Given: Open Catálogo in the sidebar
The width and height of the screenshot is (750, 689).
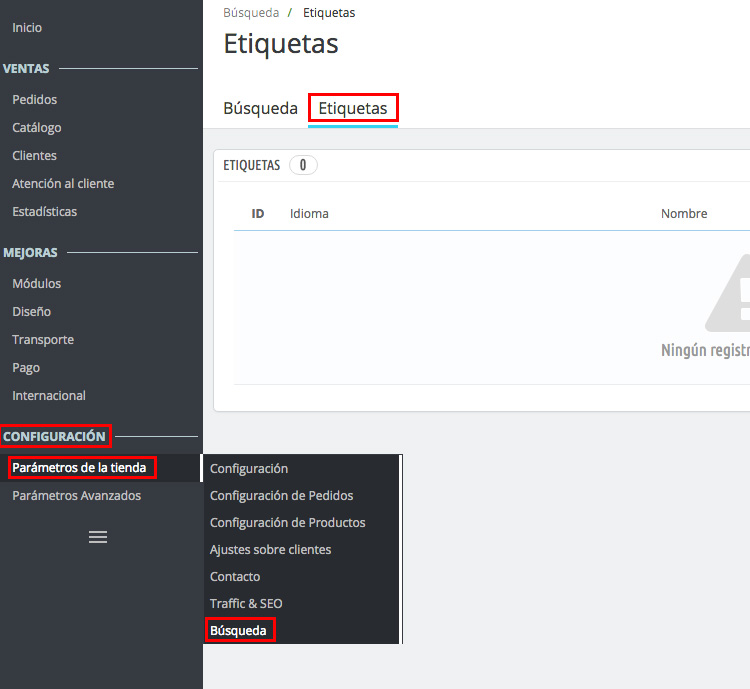Looking at the screenshot, I should point(37,128).
